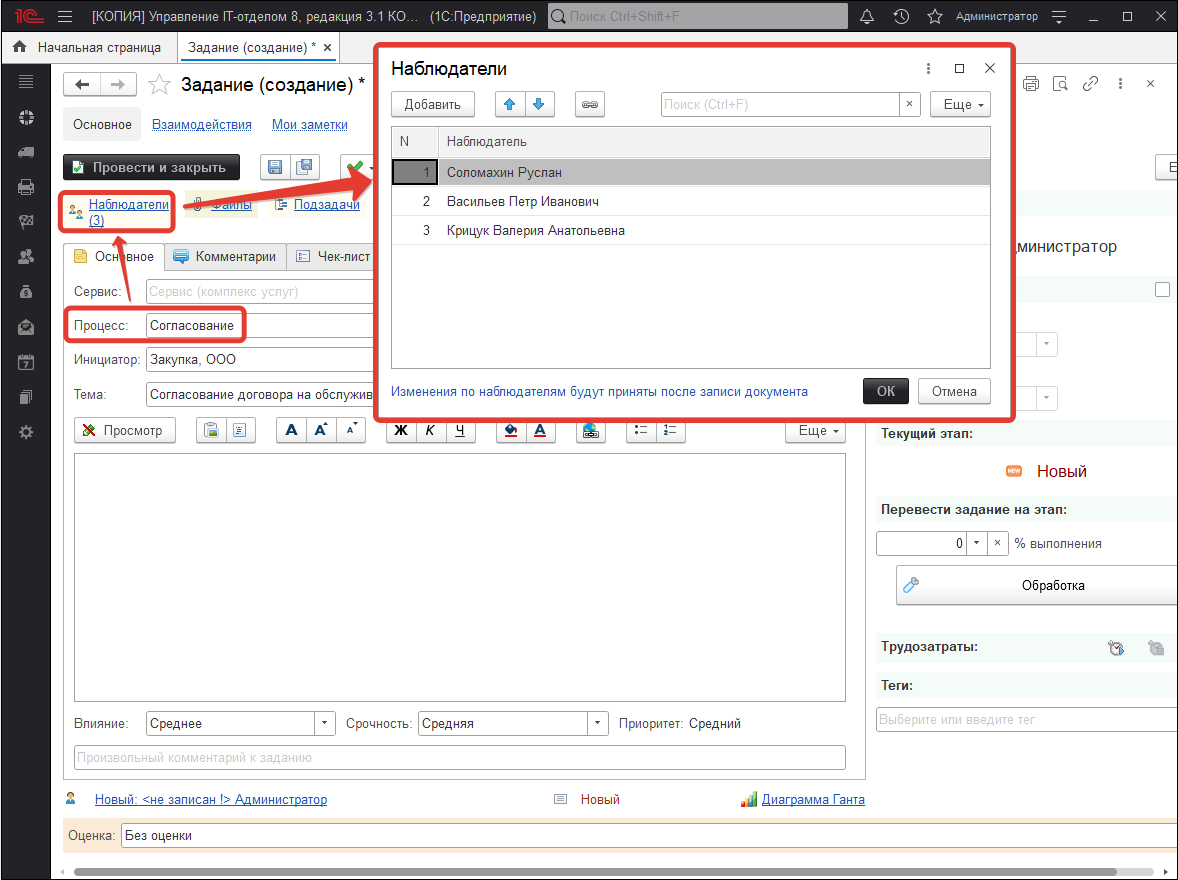Toggle bold text formatting (Ж)
This screenshot has height=880, width=1178.
(401, 430)
